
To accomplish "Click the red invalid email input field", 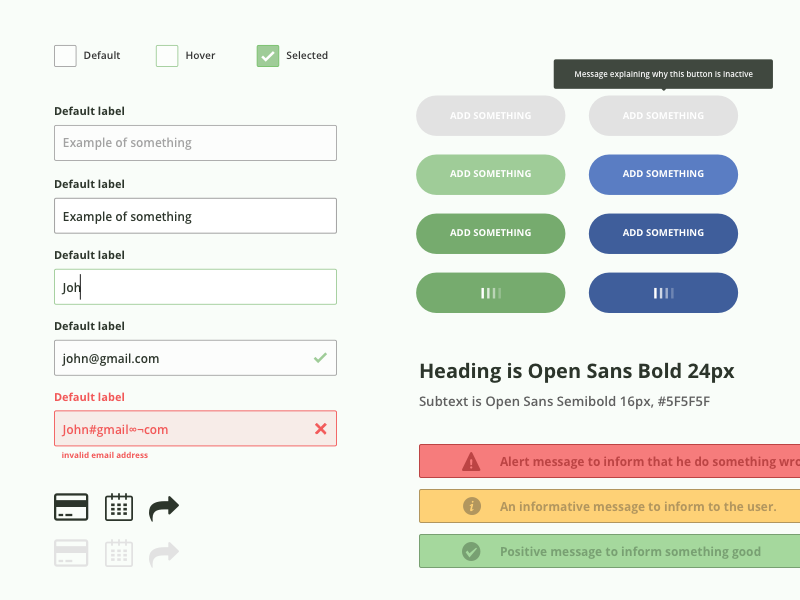I will [195, 428].
